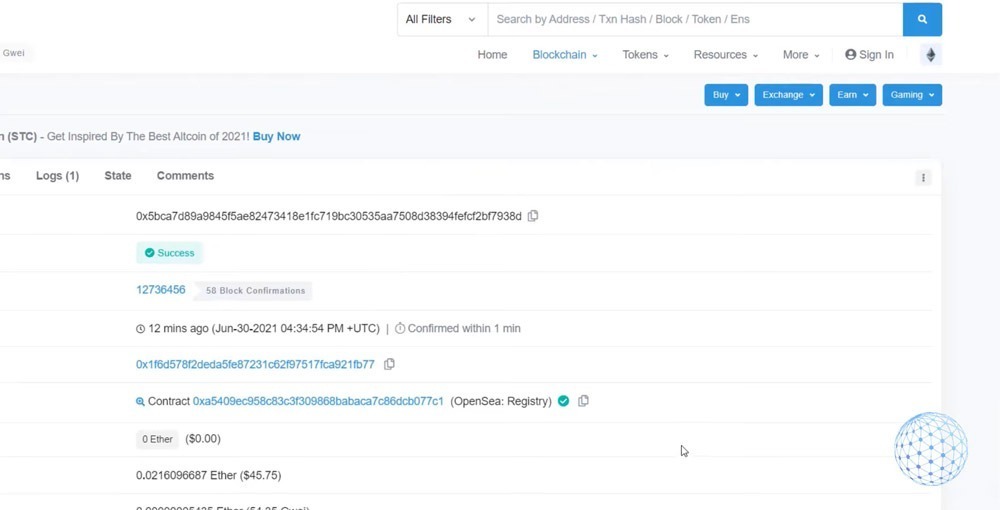Open block number 12736456 link

pyautogui.click(x=160, y=290)
